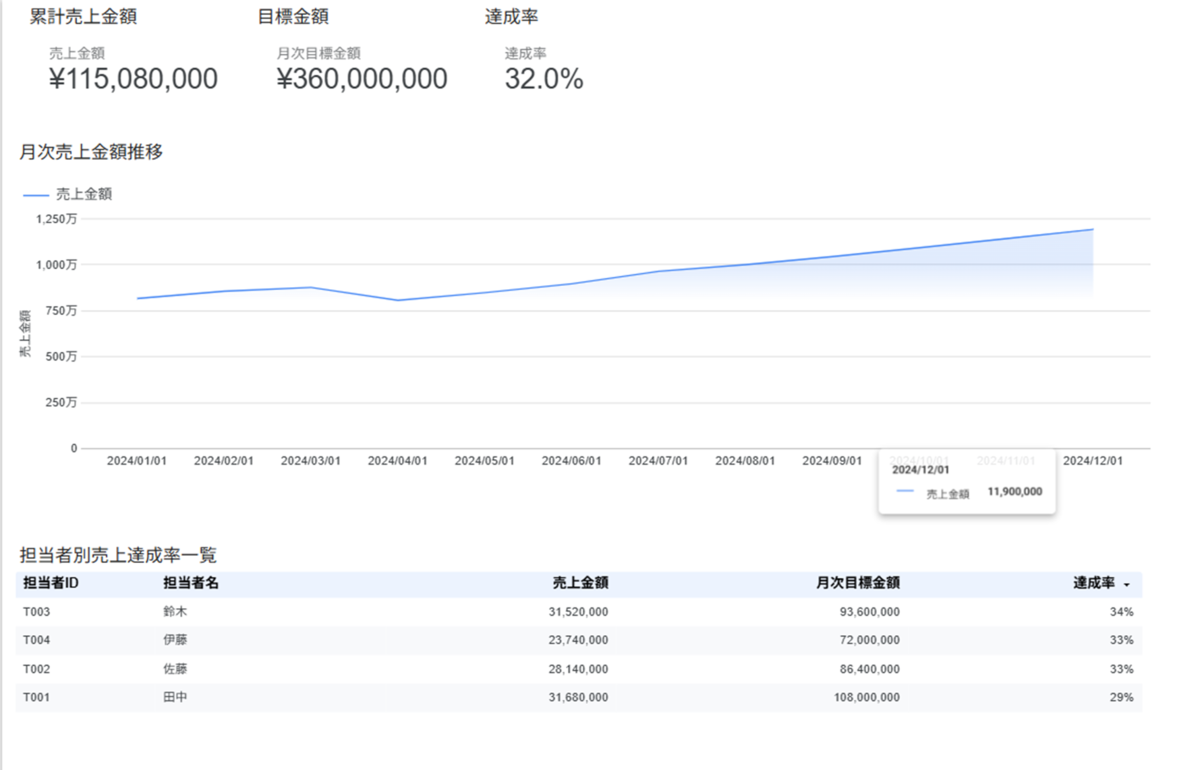
Task: Click the 2024/03/01 x-axis label
Action: [311, 461]
